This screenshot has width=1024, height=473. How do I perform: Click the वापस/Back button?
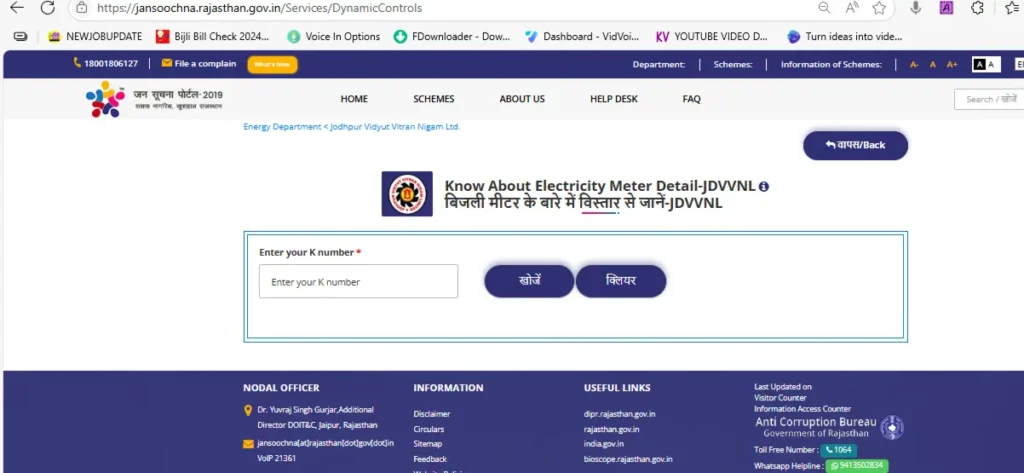855,145
